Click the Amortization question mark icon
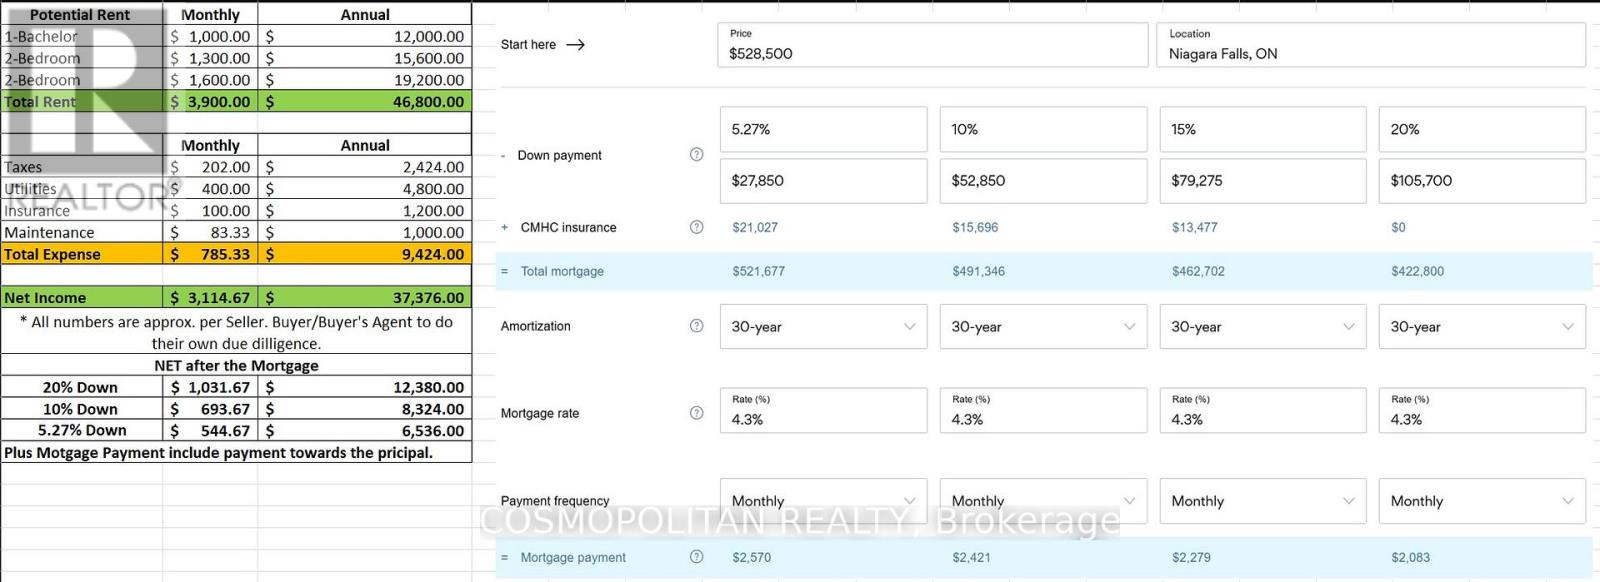Viewport: 1600px width, 582px height. pyautogui.click(x=697, y=326)
